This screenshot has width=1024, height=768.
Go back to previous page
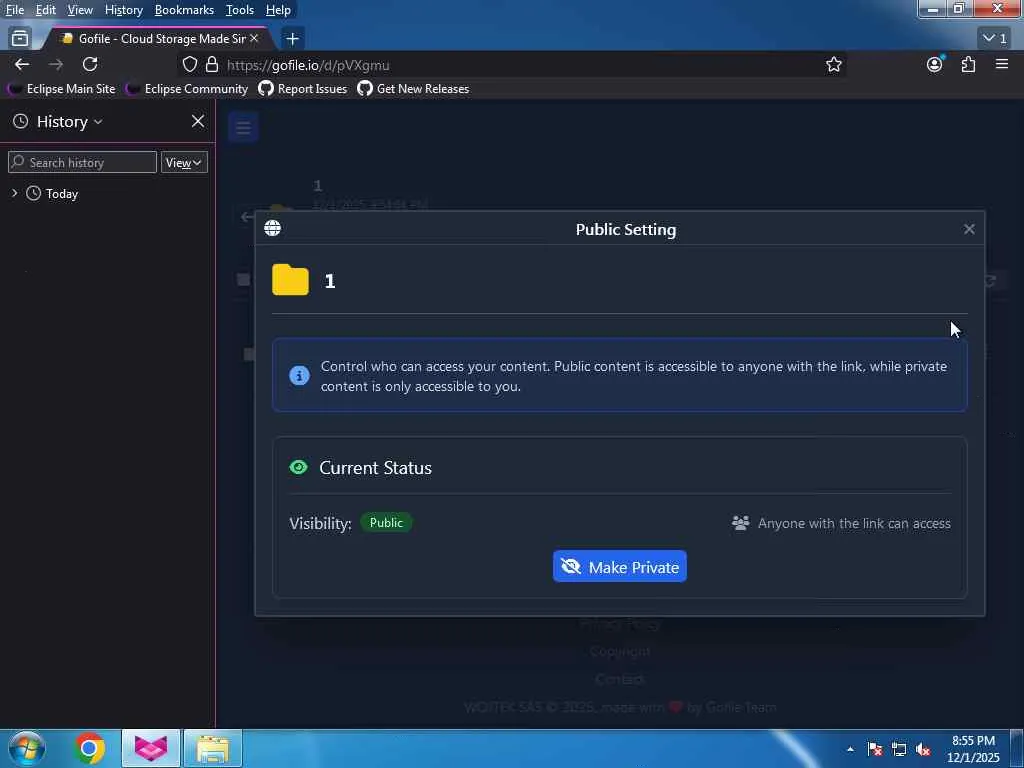22,65
